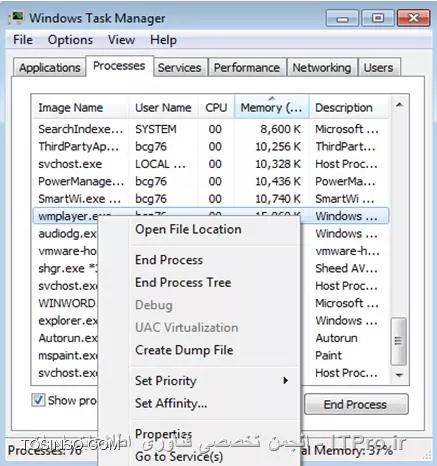Open the Options menu
This screenshot has width=437, height=466.
tap(70, 40)
